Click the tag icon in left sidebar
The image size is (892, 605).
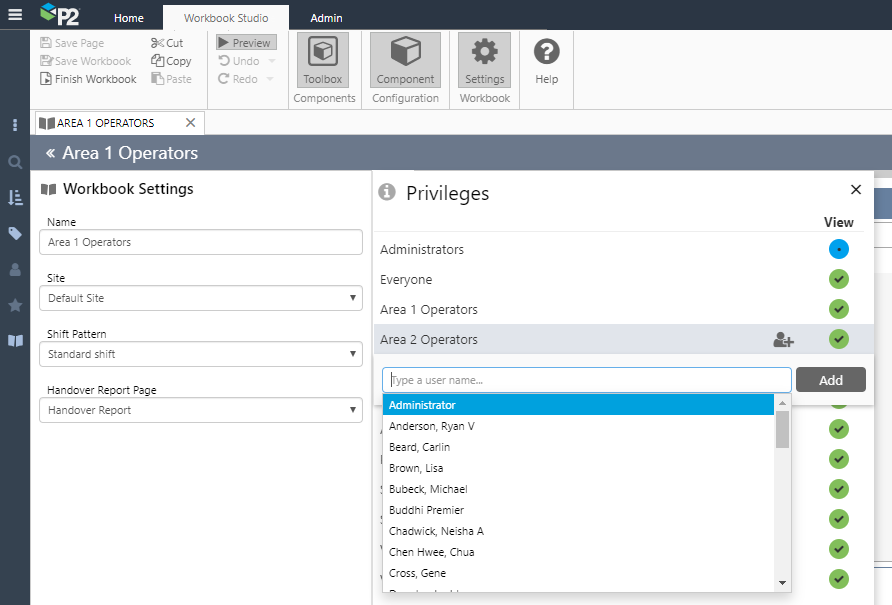coord(15,233)
